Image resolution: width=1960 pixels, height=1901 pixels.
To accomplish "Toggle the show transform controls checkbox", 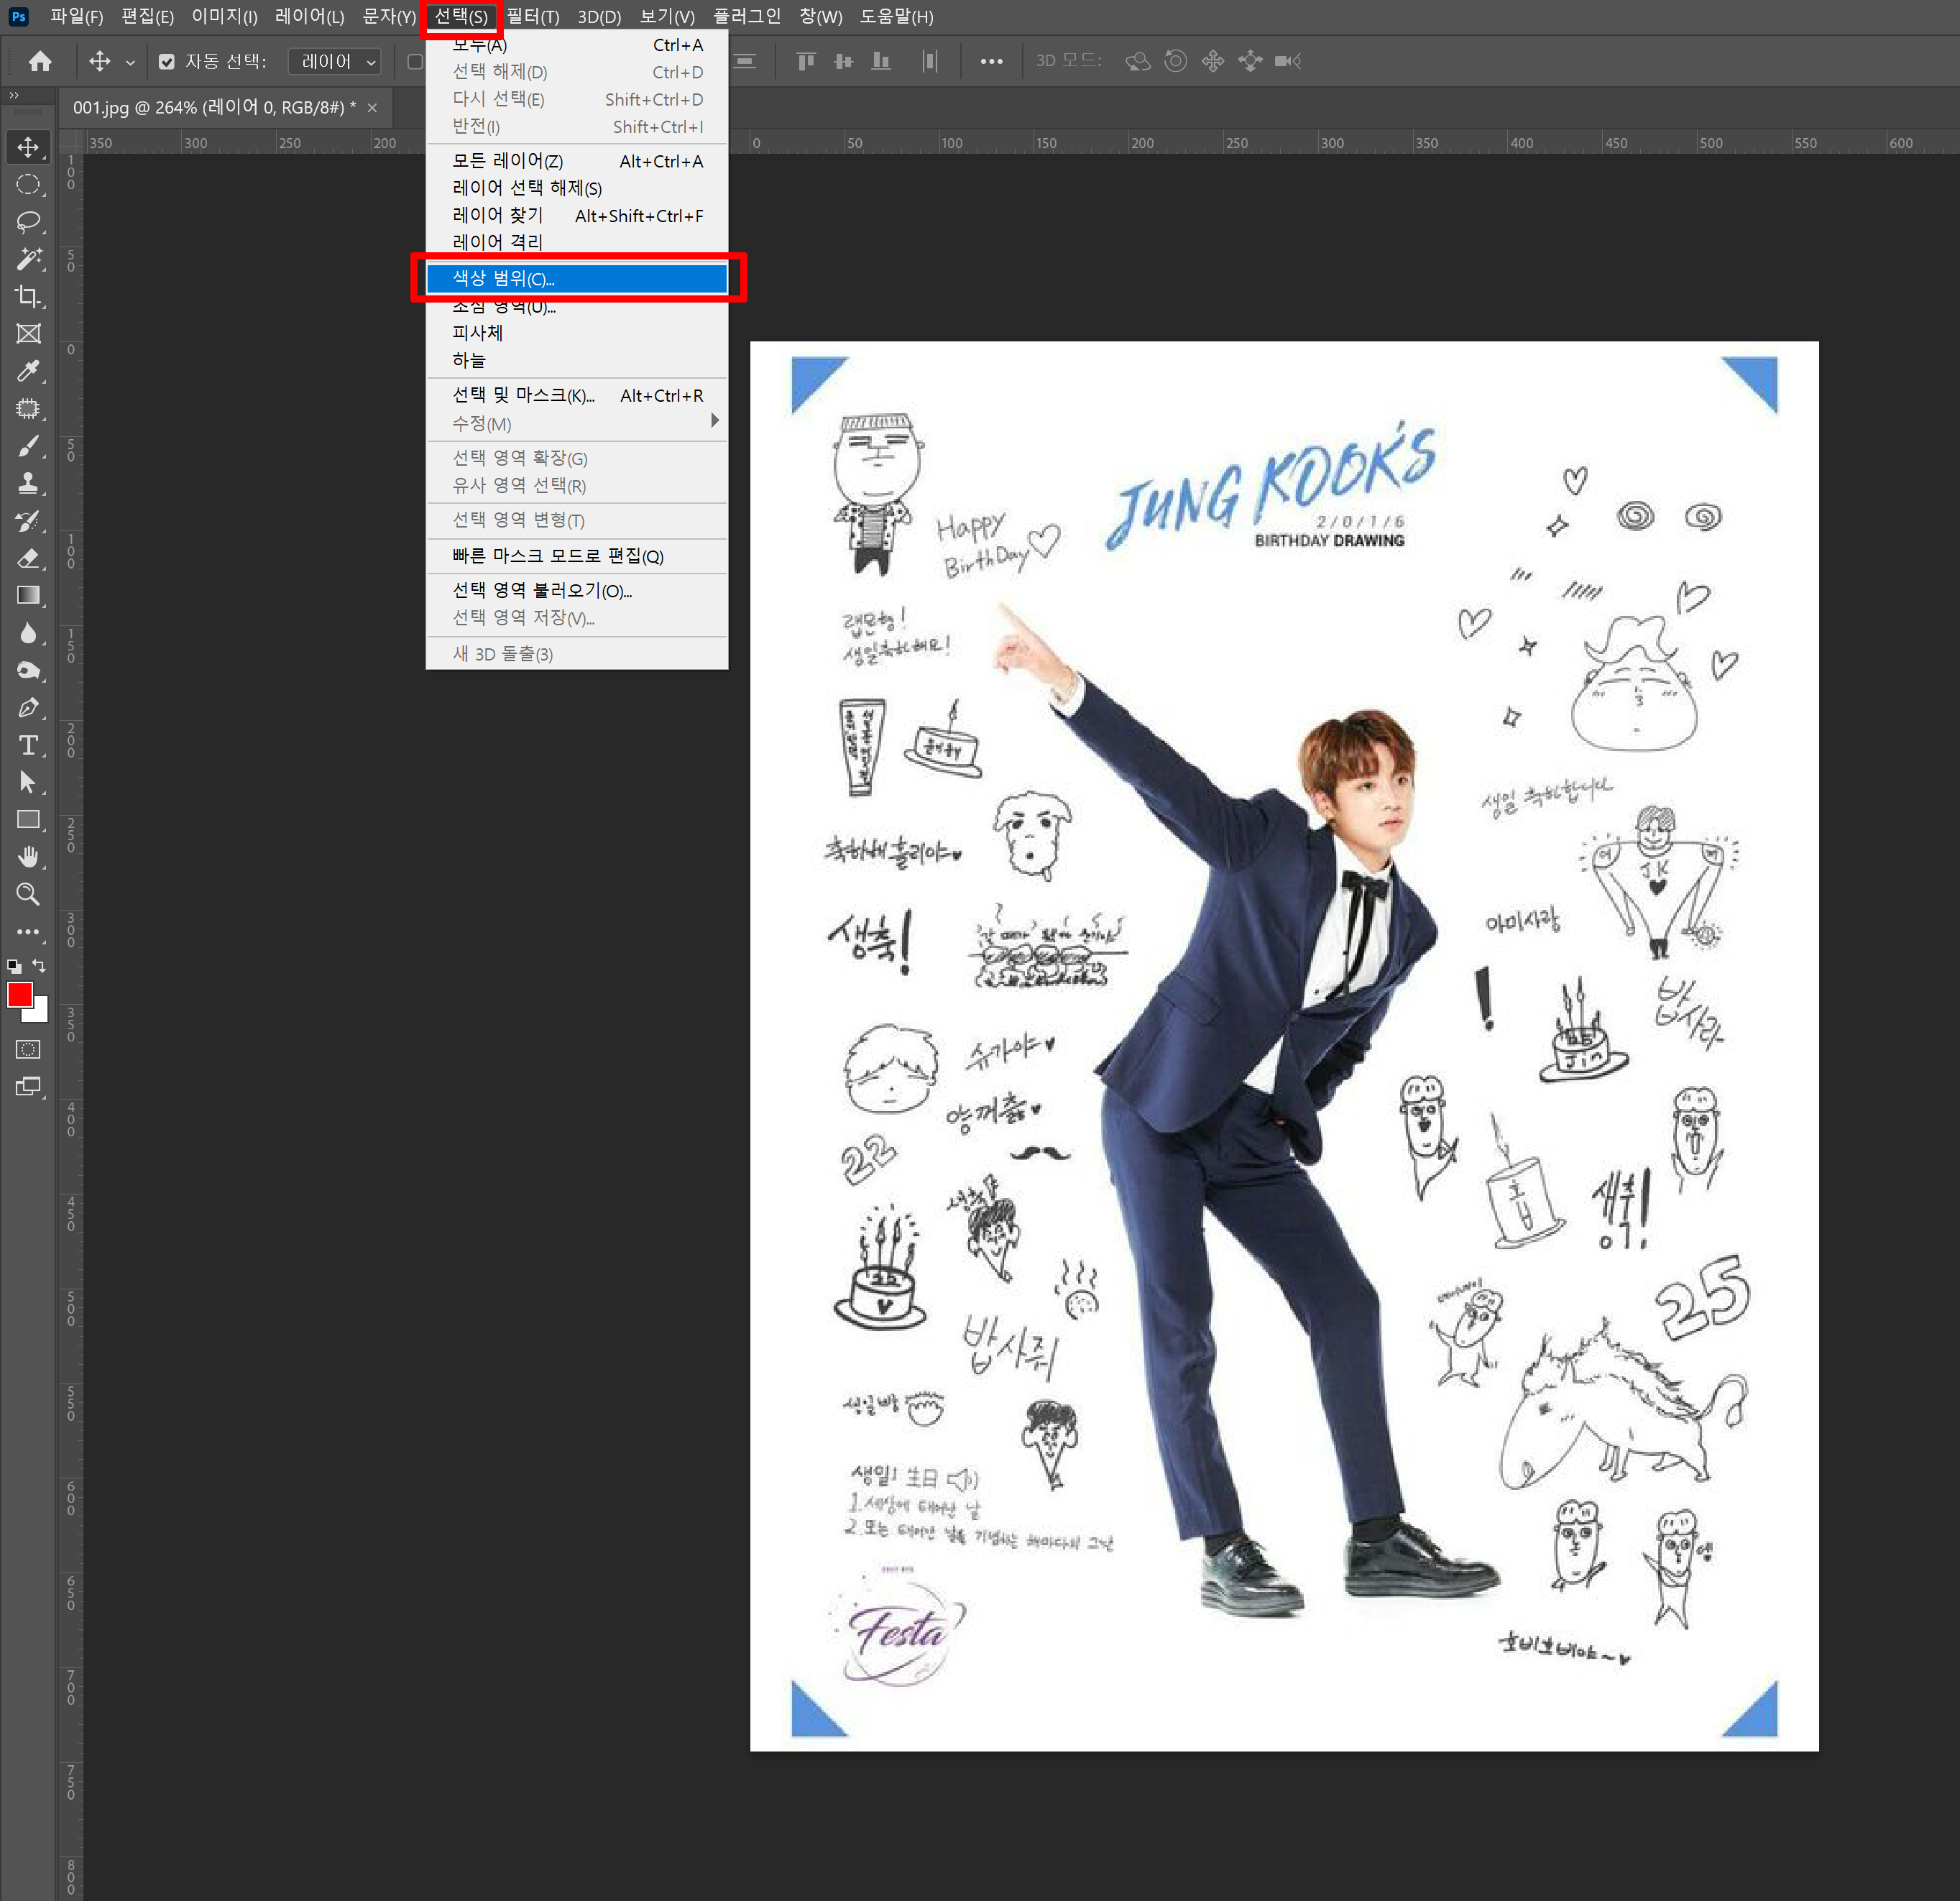I will coord(415,62).
